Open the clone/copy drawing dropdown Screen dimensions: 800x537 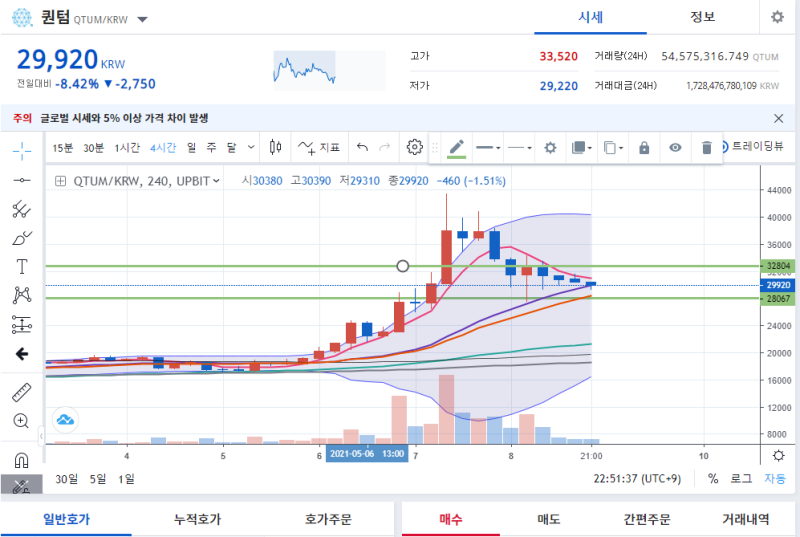(613, 148)
